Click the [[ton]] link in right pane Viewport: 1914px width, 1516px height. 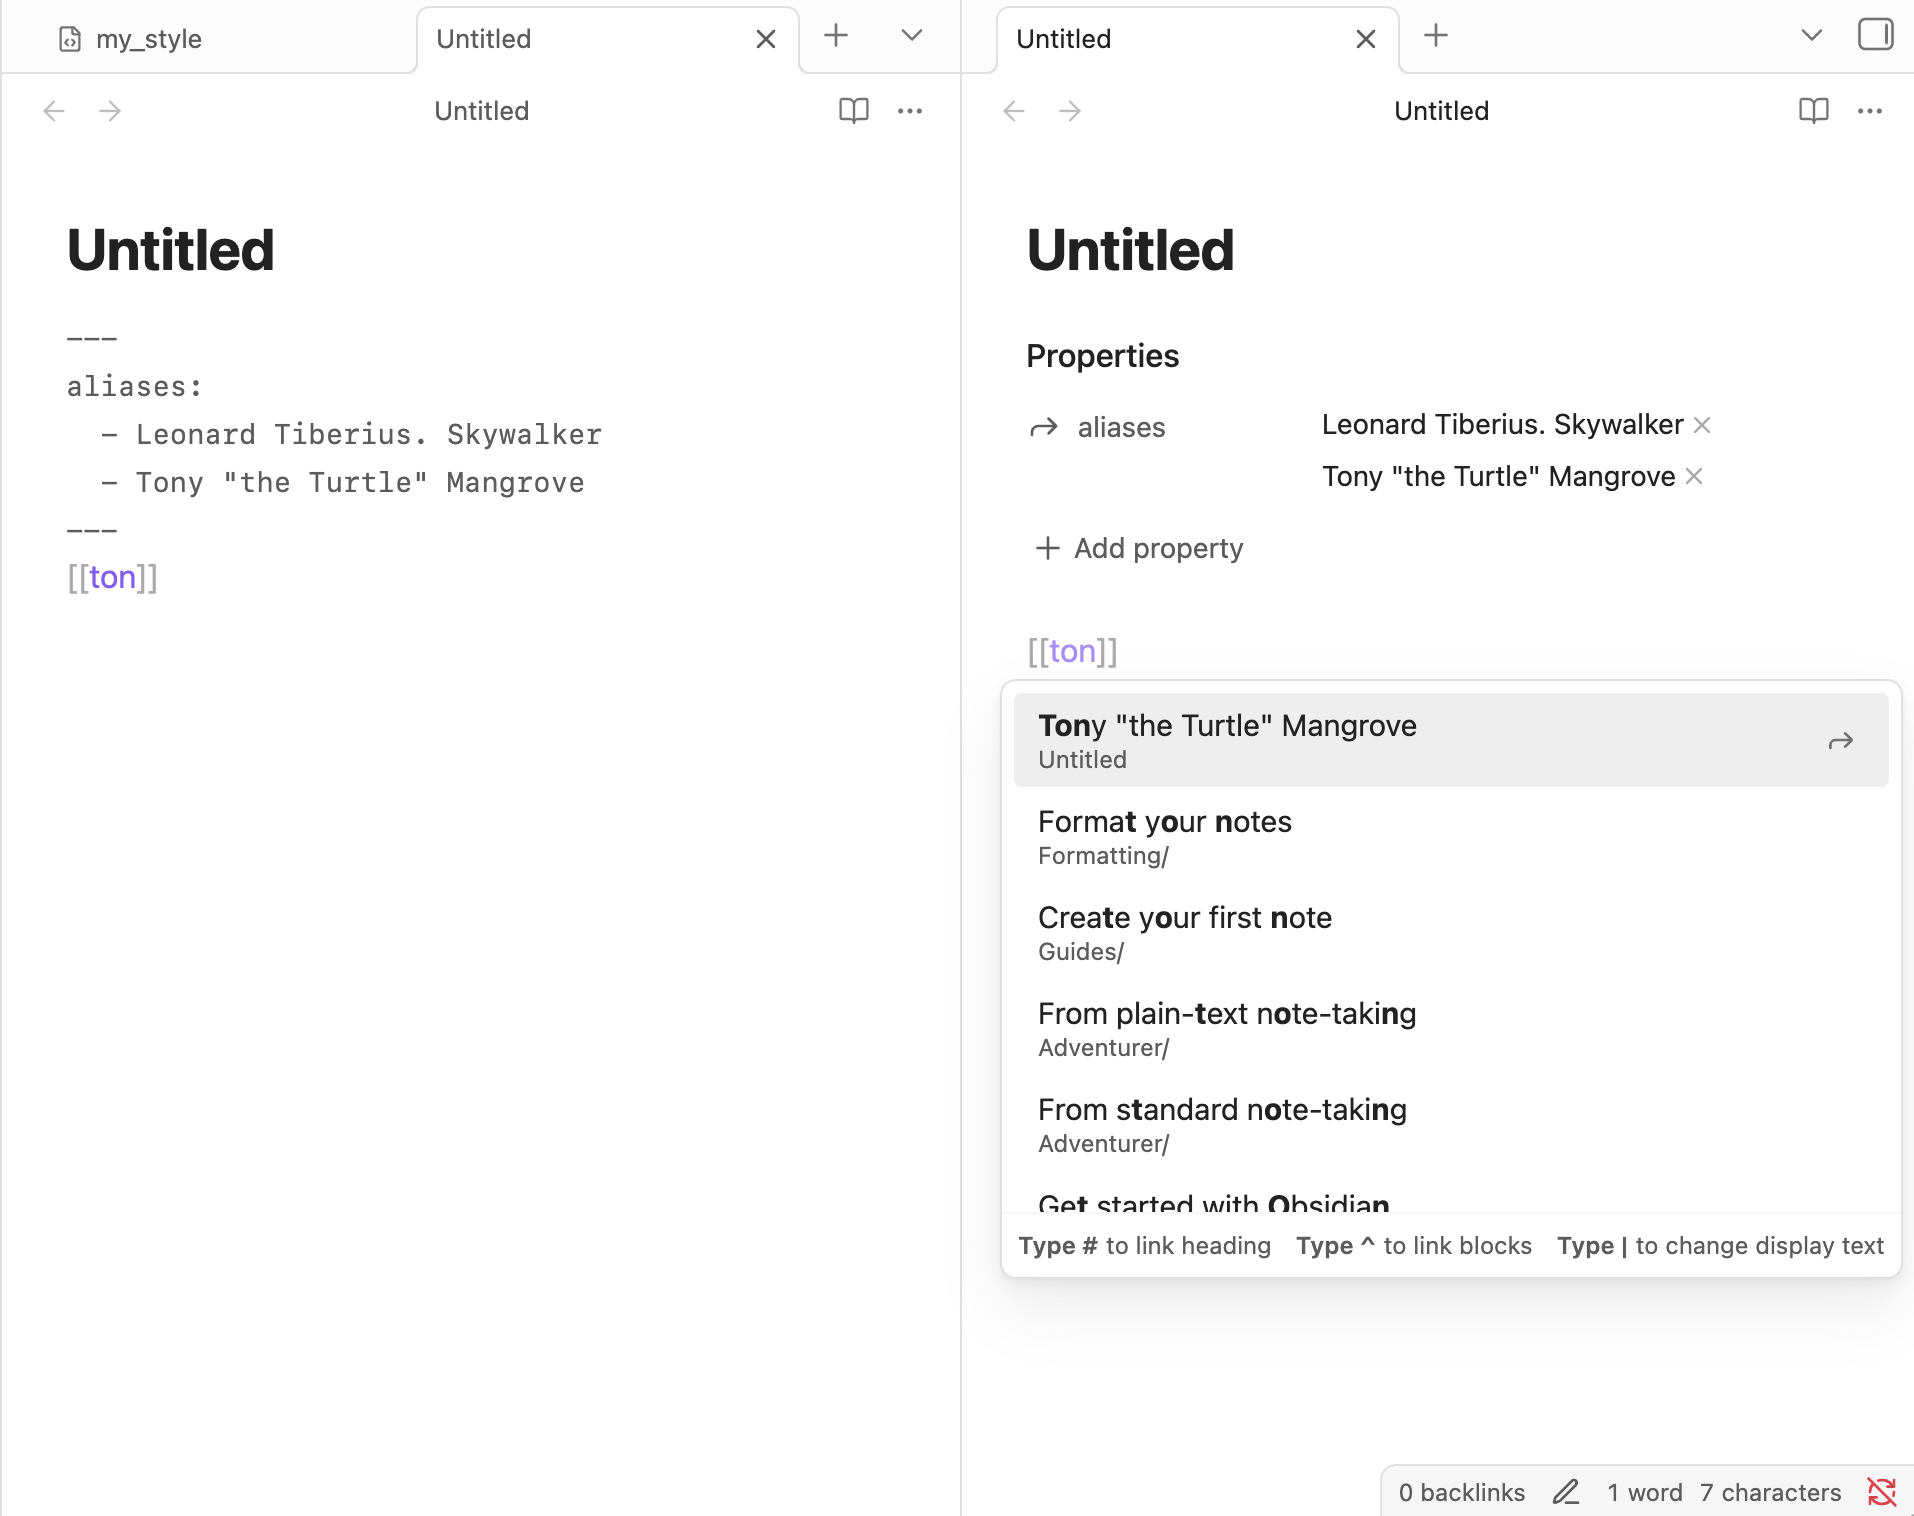click(x=1072, y=651)
